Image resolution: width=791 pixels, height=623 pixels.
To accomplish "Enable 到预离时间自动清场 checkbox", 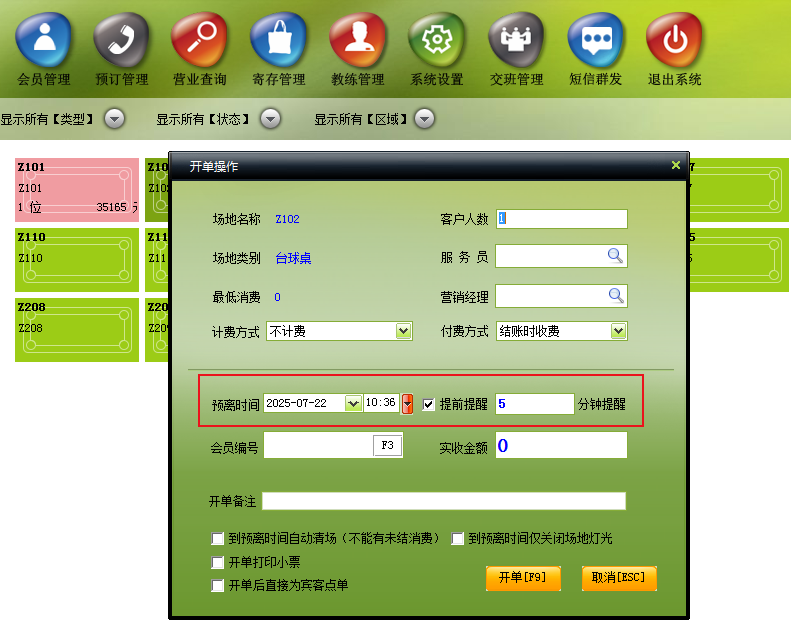I will tap(217, 538).
